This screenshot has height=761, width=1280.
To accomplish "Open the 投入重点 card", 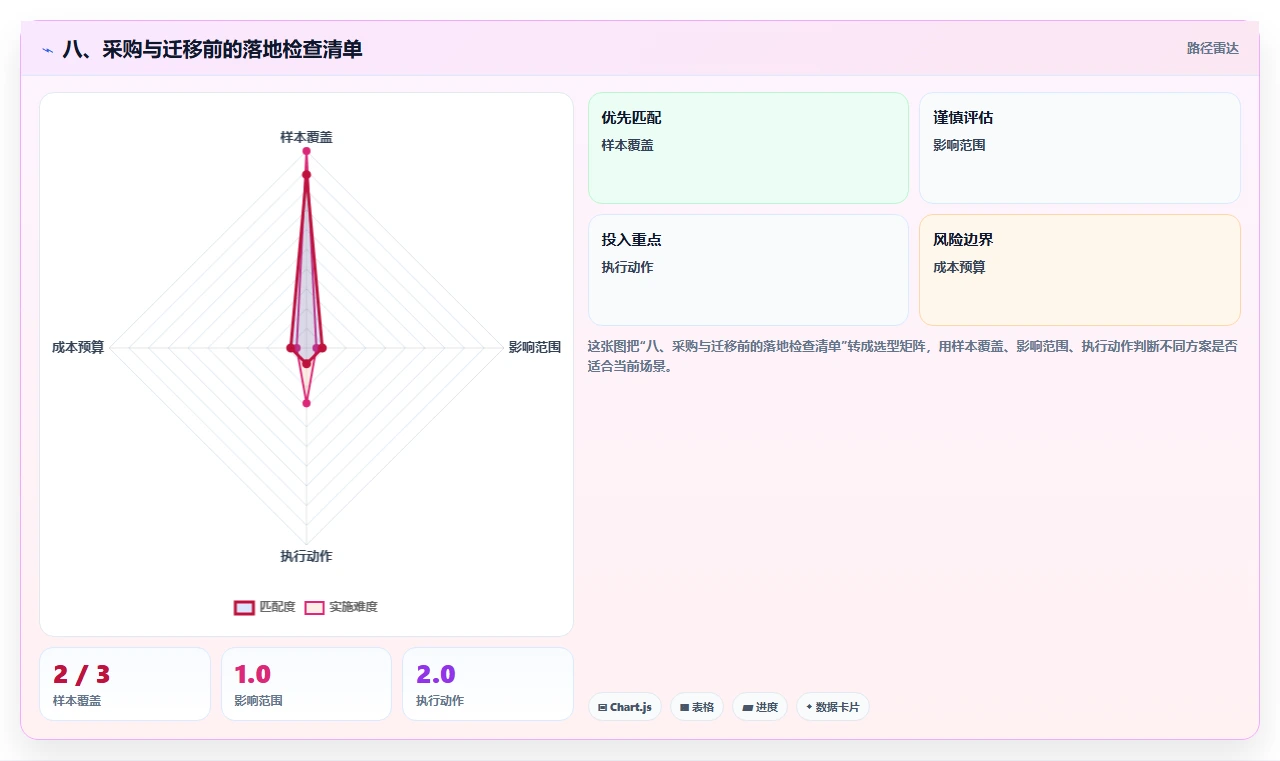I will click(748, 270).
